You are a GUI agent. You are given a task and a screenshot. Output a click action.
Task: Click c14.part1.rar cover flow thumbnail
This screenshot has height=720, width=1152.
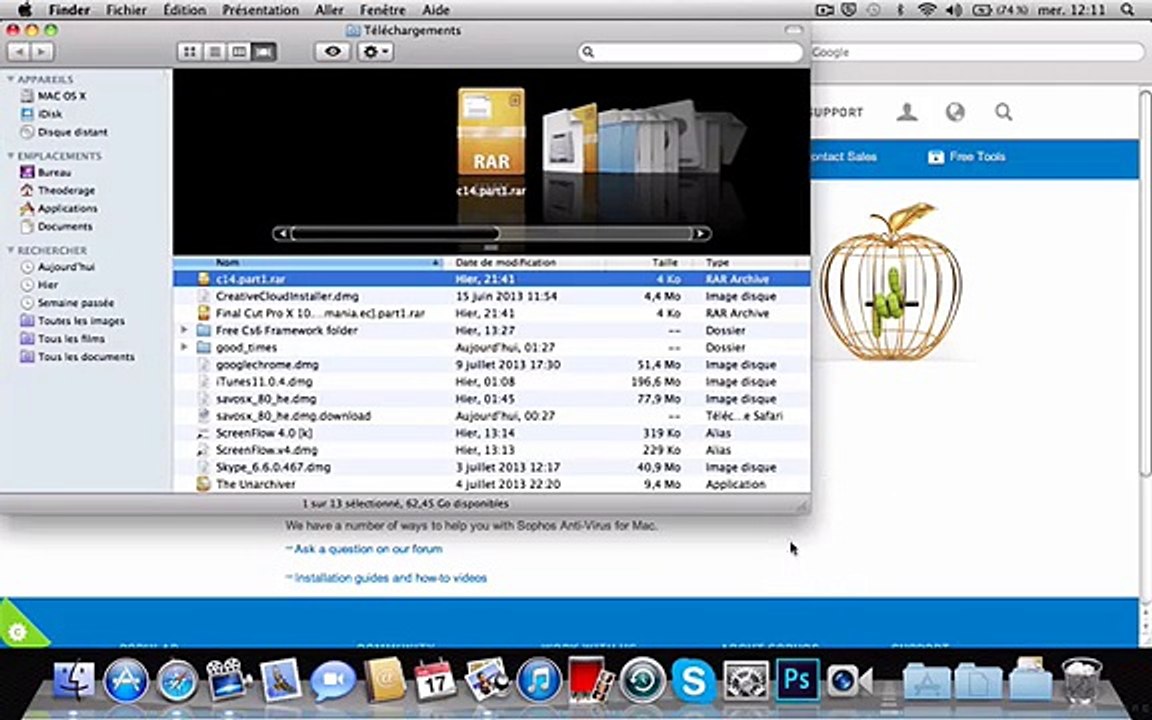(492, 132)
